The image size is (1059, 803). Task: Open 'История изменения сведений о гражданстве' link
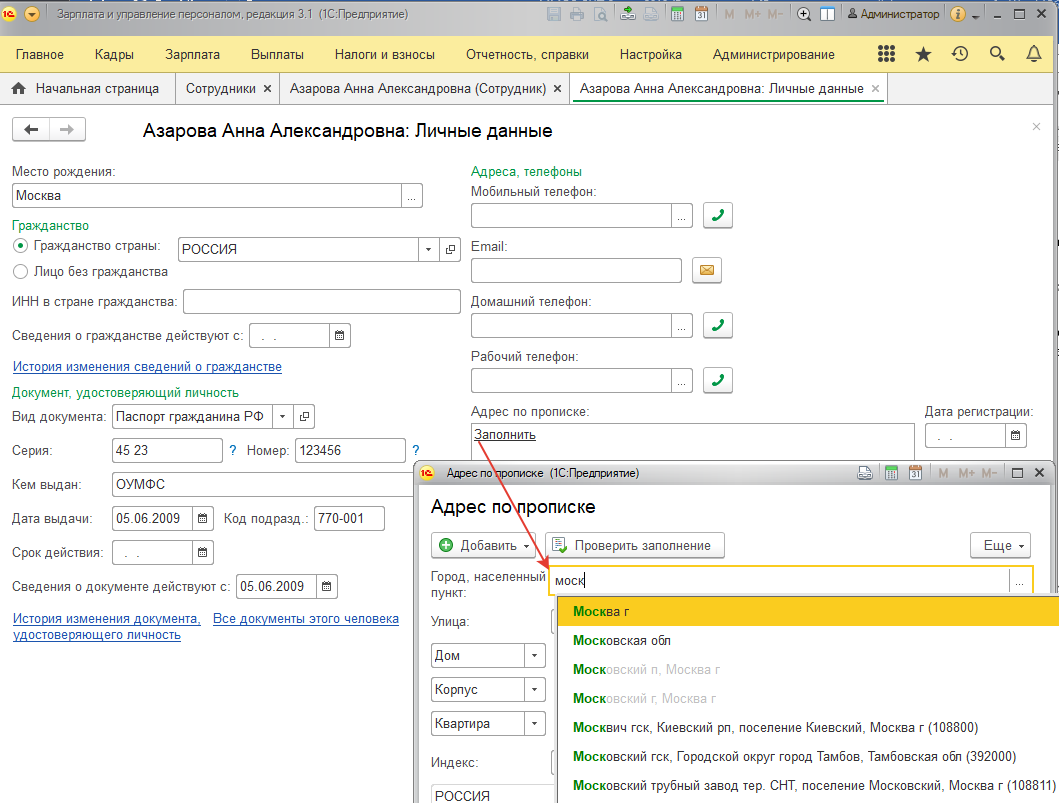[147, 367]
